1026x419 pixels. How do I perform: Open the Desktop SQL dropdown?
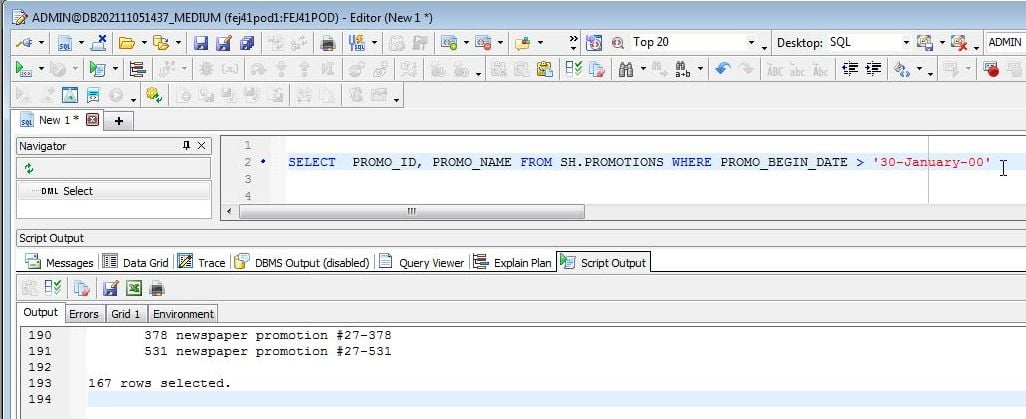coord(906,43)
